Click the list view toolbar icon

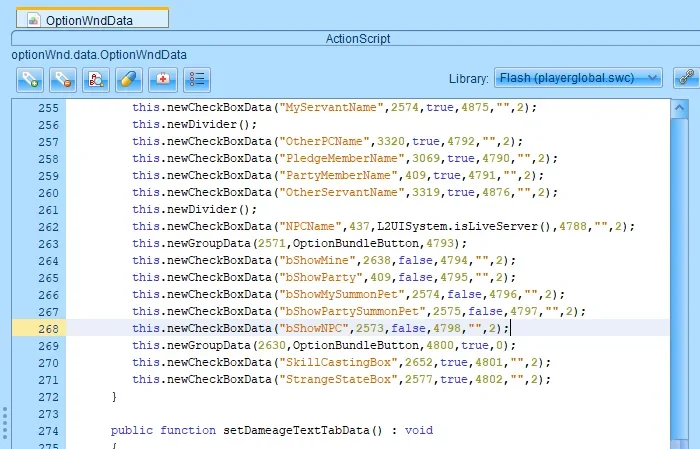pyautogui.click(x=197, y=80)
